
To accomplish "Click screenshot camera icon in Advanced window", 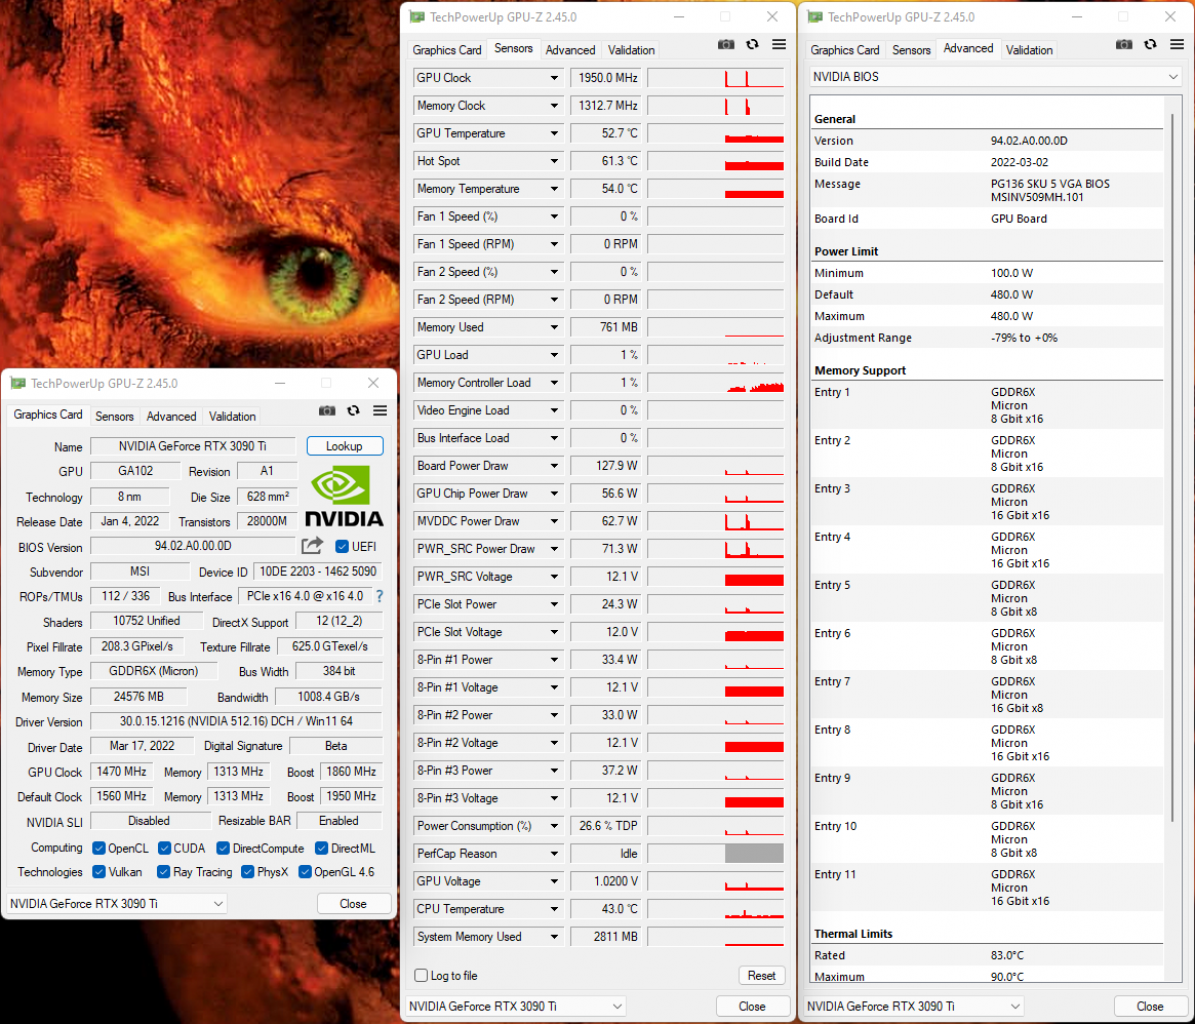I will tap(1124, 44).
